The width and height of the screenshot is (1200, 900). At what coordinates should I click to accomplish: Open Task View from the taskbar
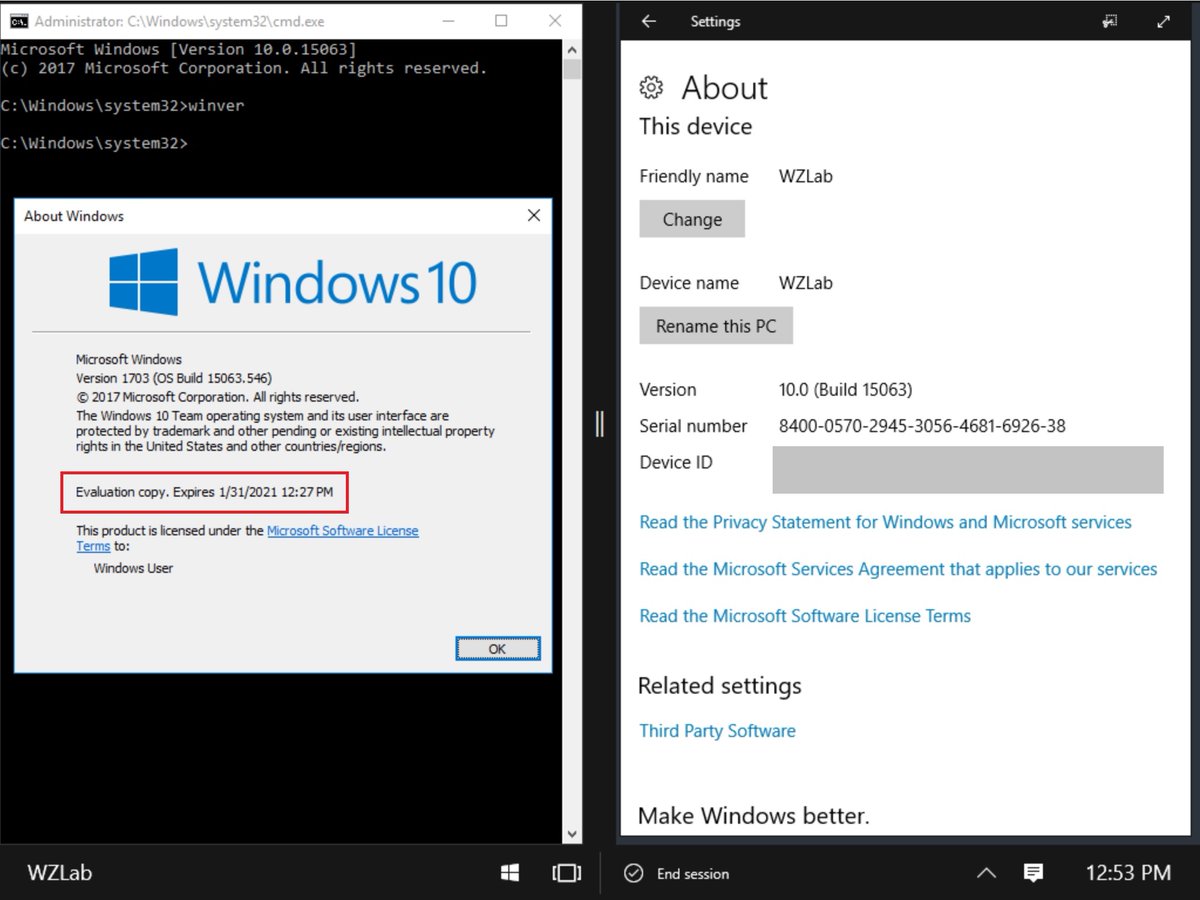click(x=566, y=873)
